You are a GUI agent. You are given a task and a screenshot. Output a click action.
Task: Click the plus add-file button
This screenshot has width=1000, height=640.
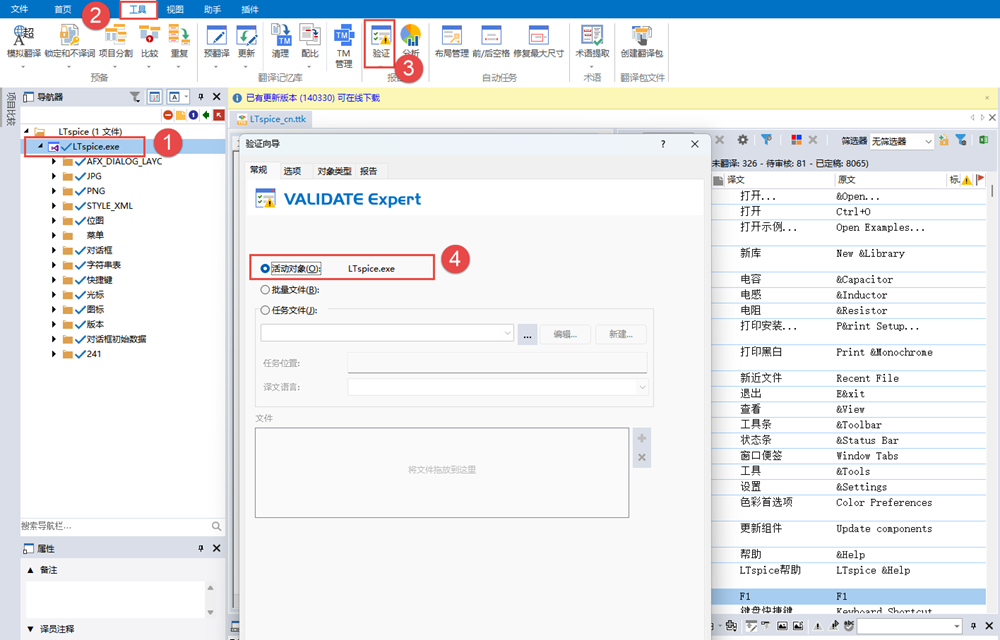642,438
